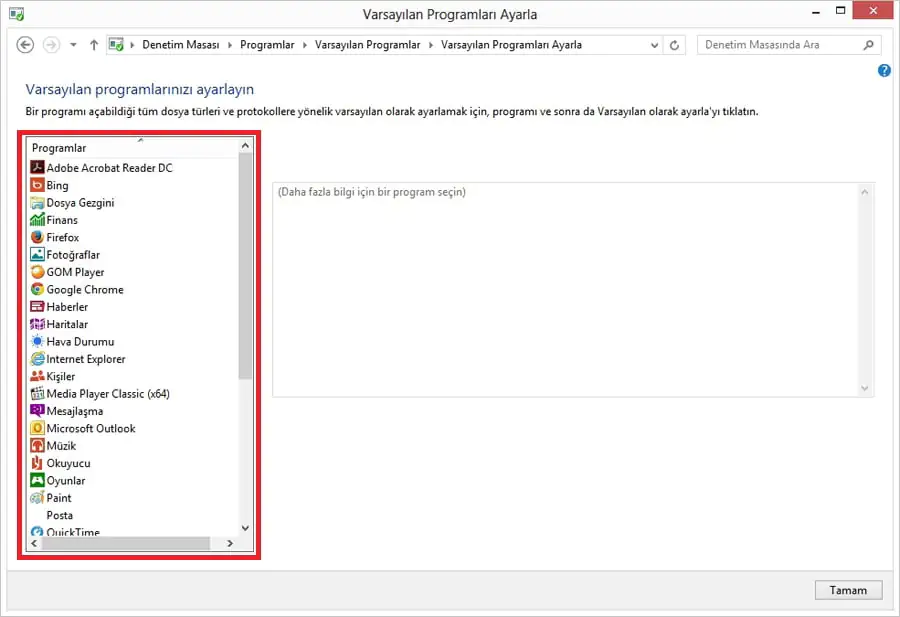Expand the chevron after Denetim Masası

[x=230, y=45]
